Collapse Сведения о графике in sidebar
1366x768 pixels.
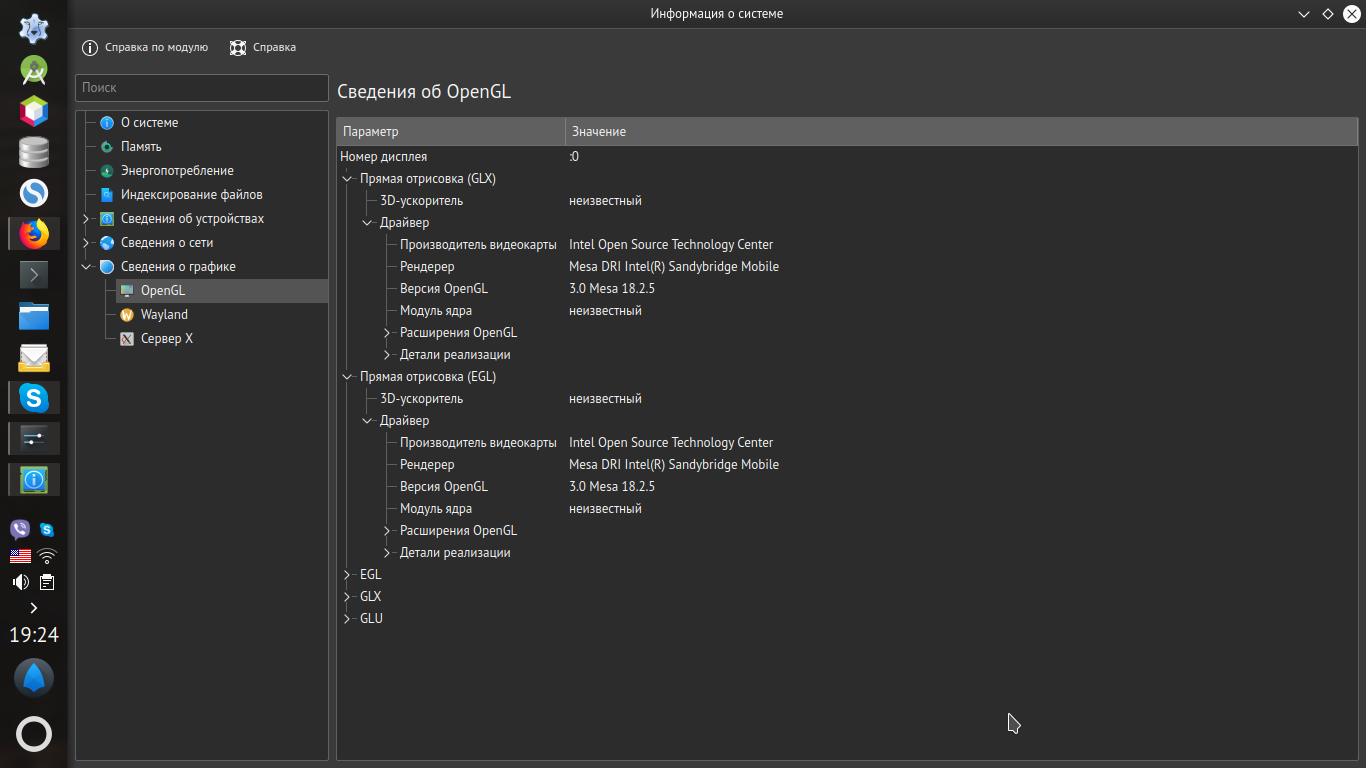86,267
